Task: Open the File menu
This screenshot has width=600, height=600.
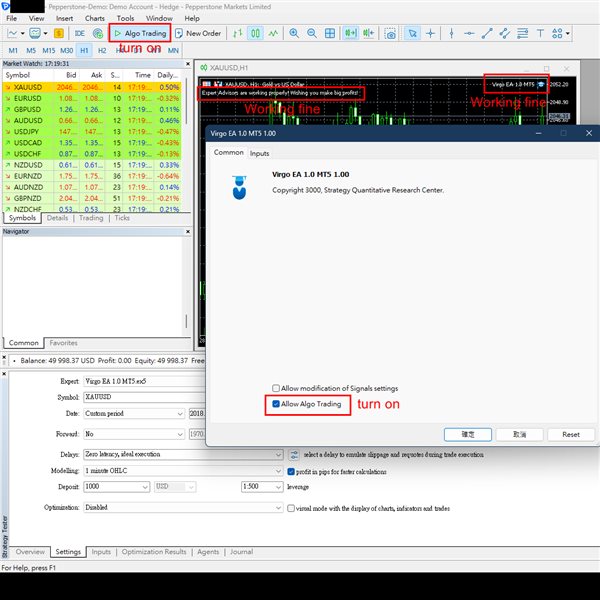Action: [11, 18]
